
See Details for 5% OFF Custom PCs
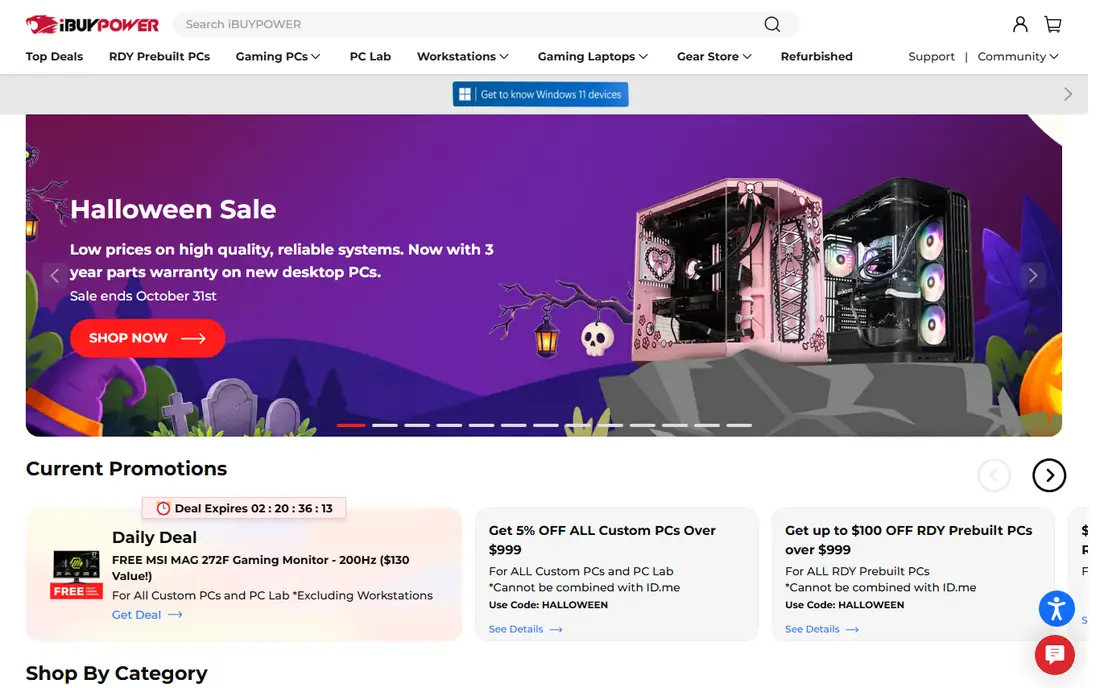(x=525, y=629)
